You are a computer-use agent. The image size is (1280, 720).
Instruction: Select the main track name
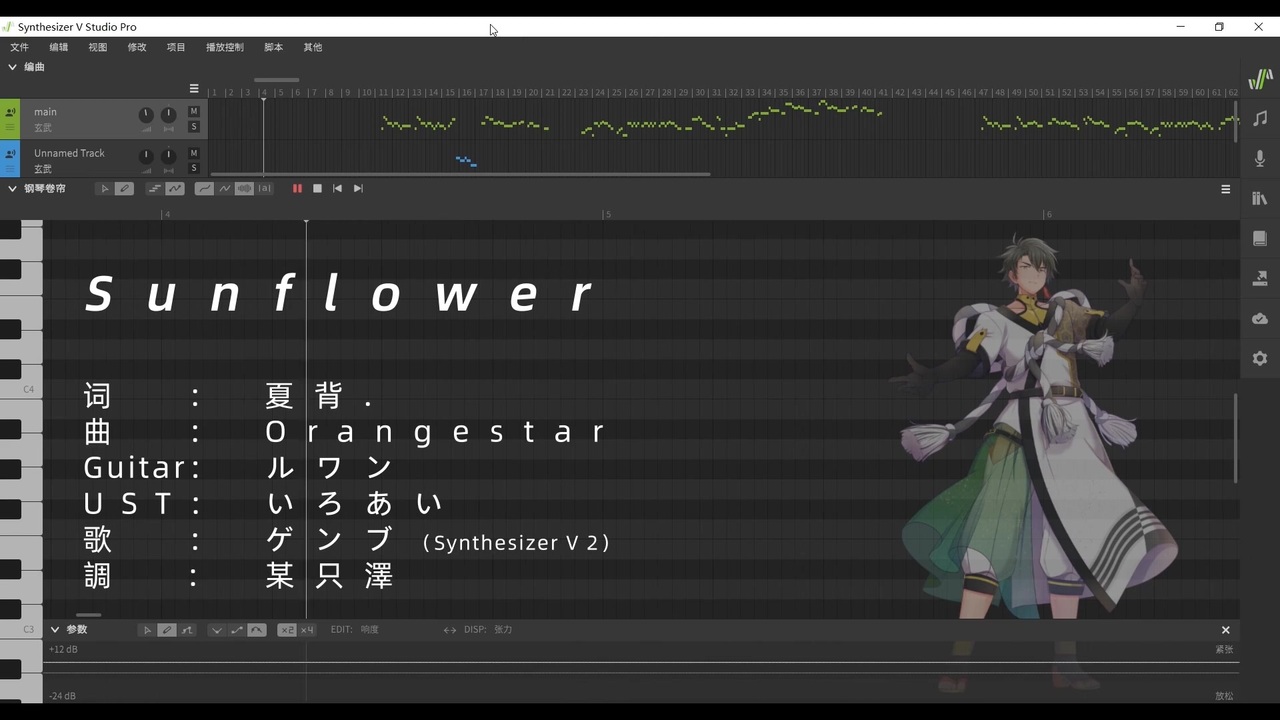click(45, 112)
